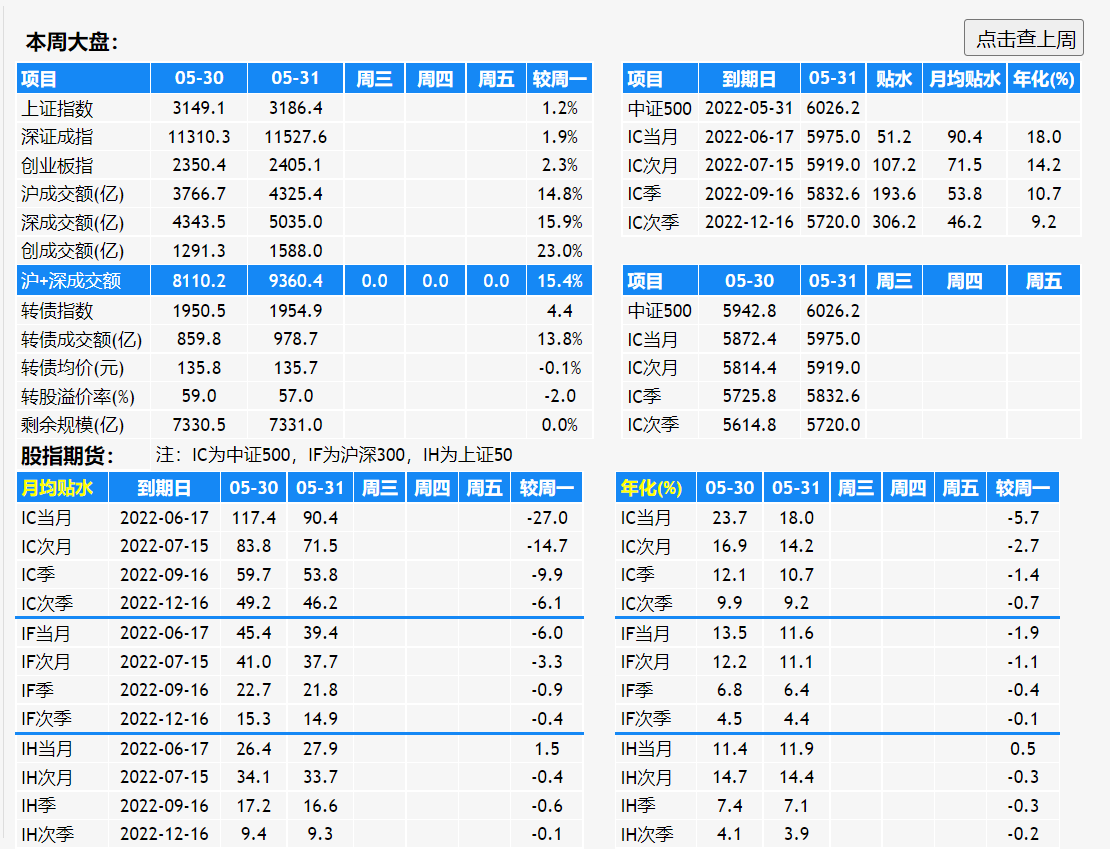Click IC次月 年化 value 16.9
1110x849 pixels.
pos(729,546)
